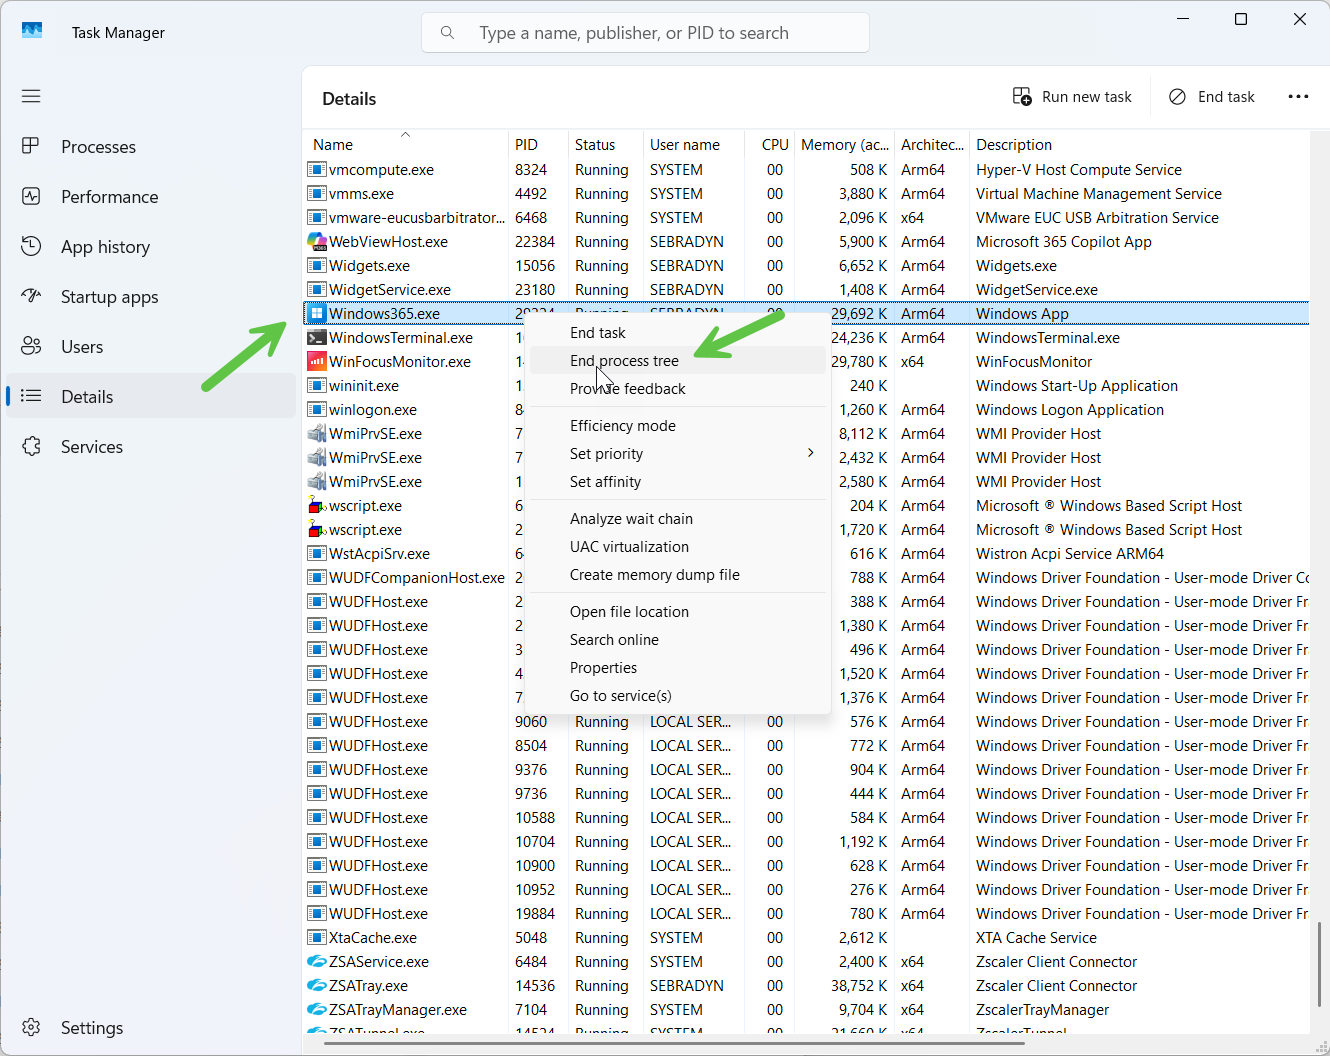Click the WstAcpiSrv.exe process icon
Screen dimensions: 1330x1056
317,553
